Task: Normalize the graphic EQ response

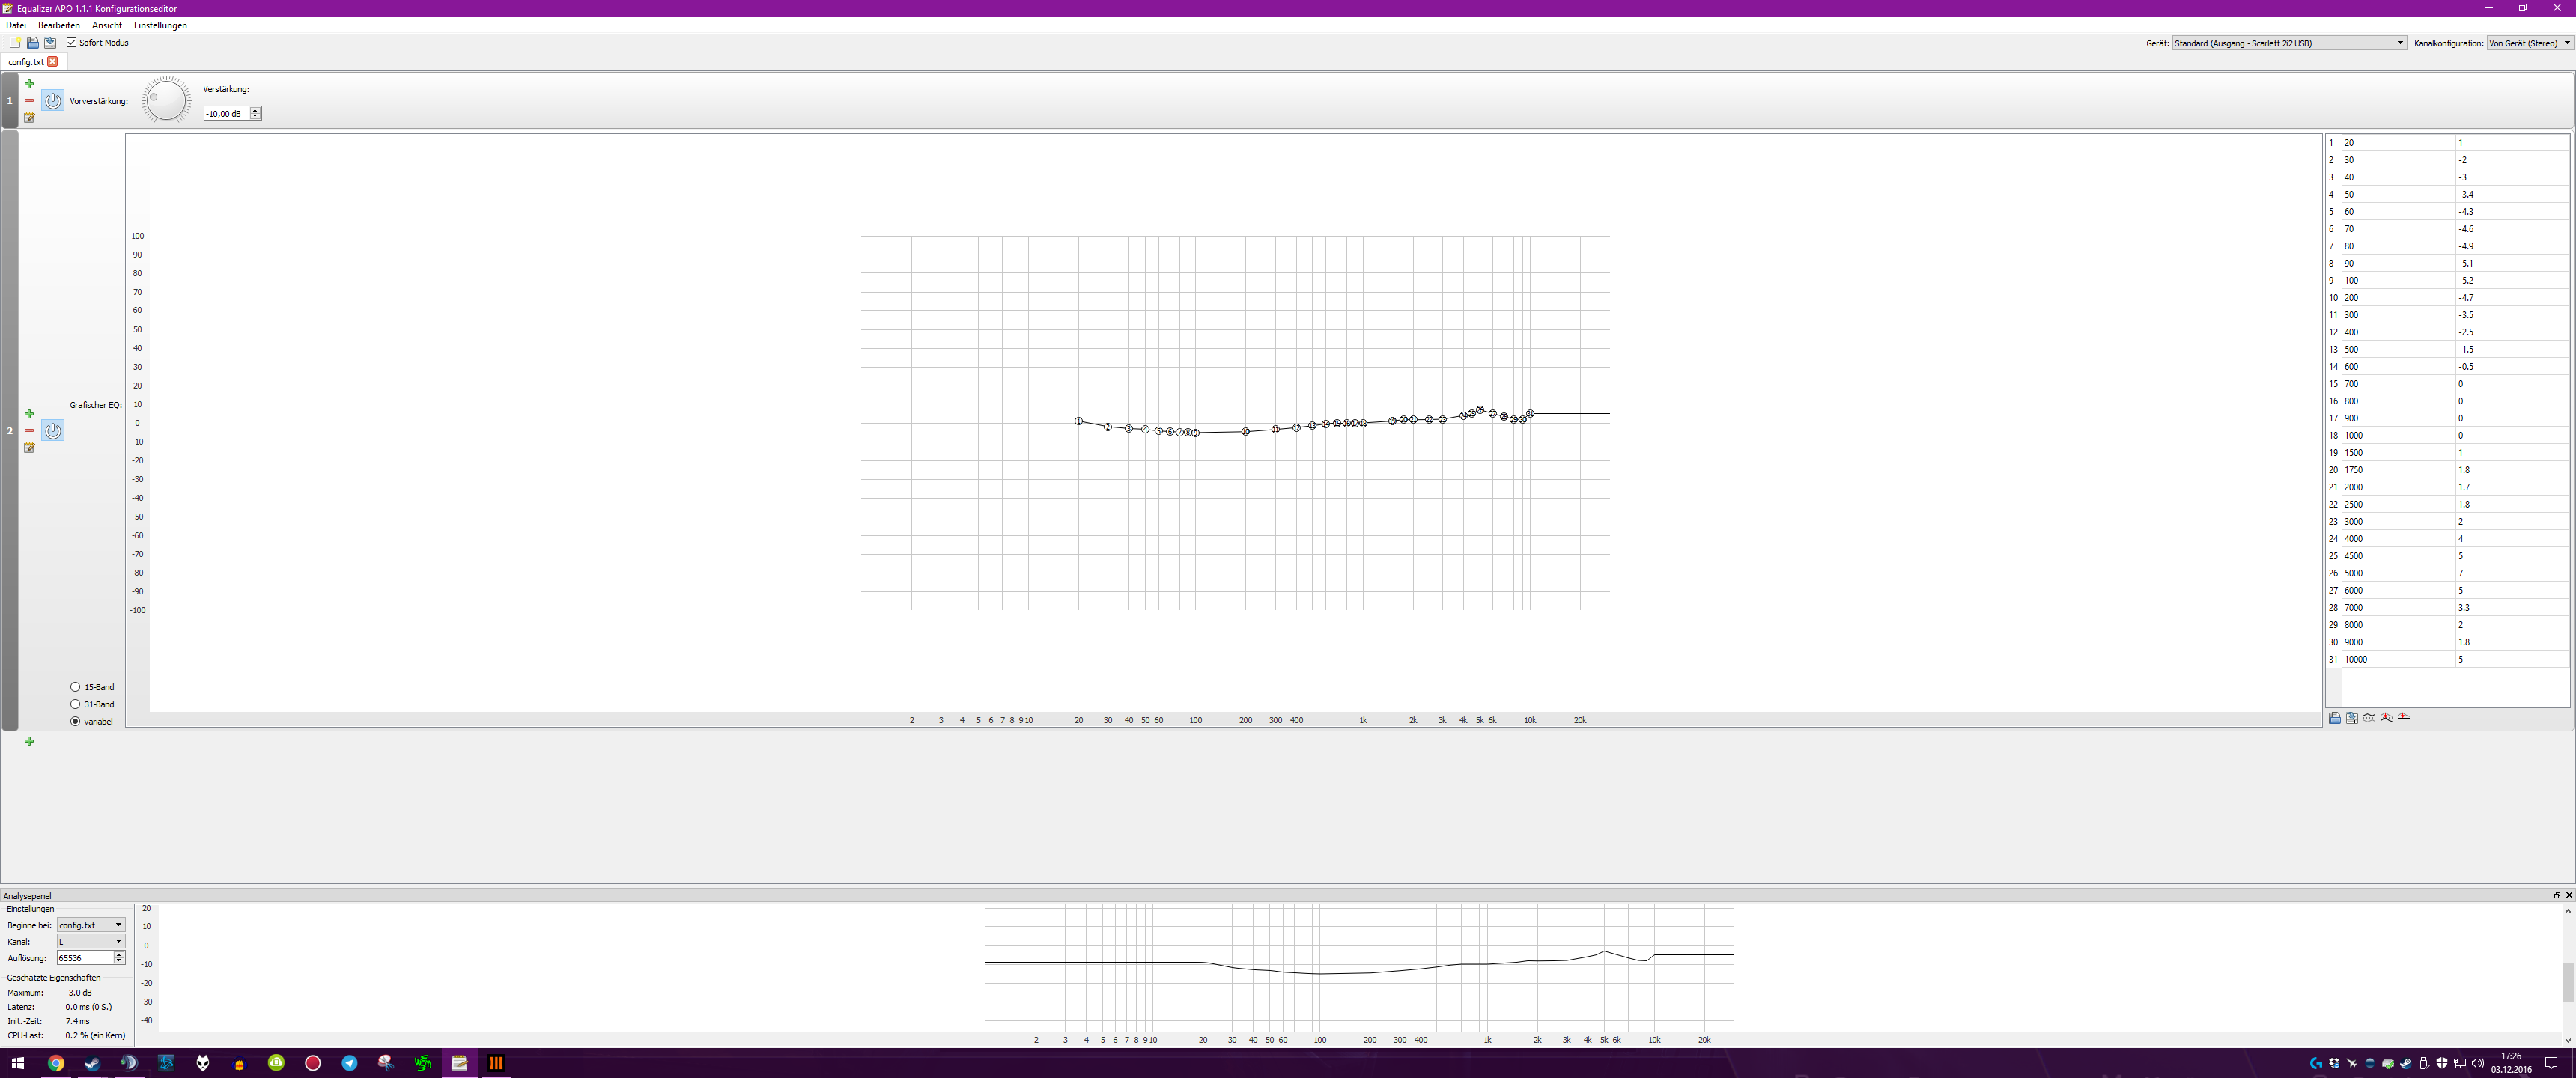Action: point(2387,718)
